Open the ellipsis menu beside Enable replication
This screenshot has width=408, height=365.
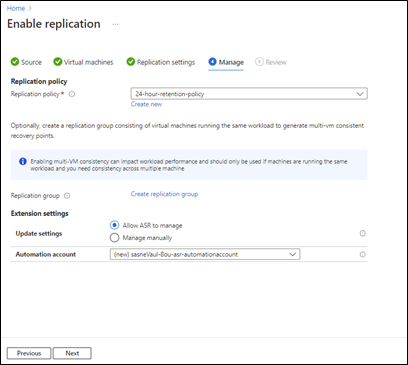(115, 24)
